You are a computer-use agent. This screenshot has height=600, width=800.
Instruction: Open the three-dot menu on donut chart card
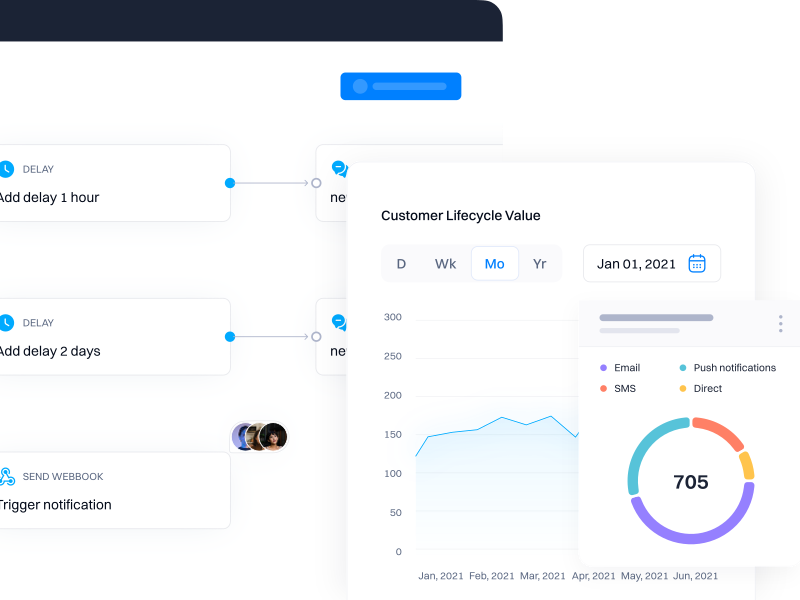[x=780, y=324]
